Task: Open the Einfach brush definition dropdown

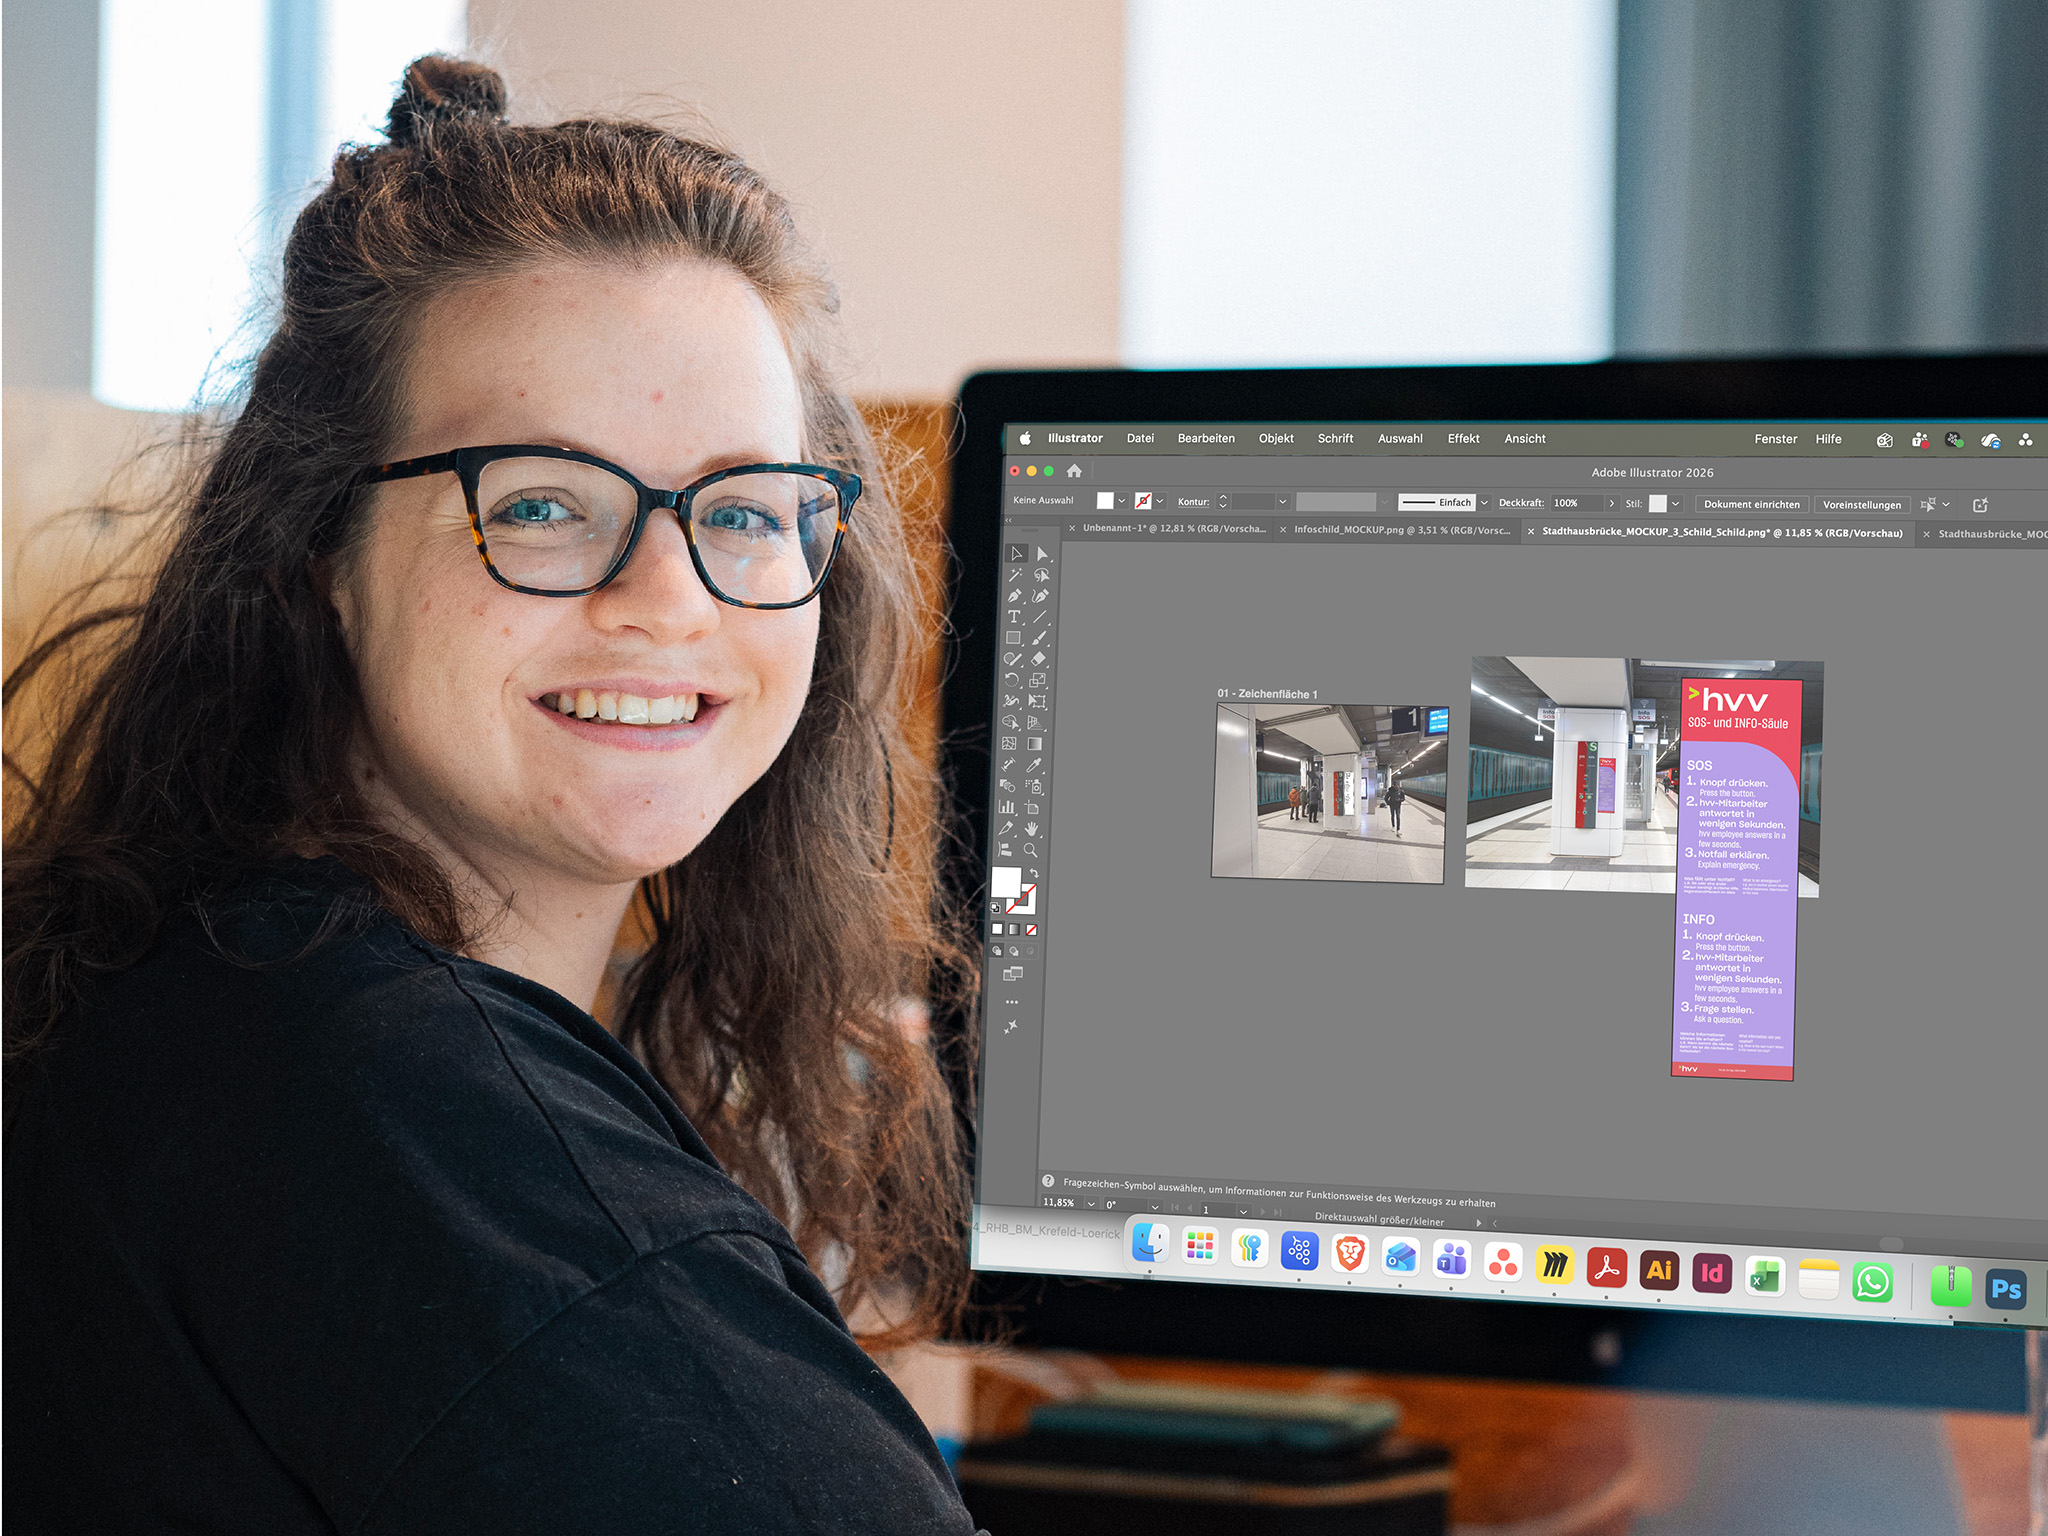Action: click(x=1484, y=503)
